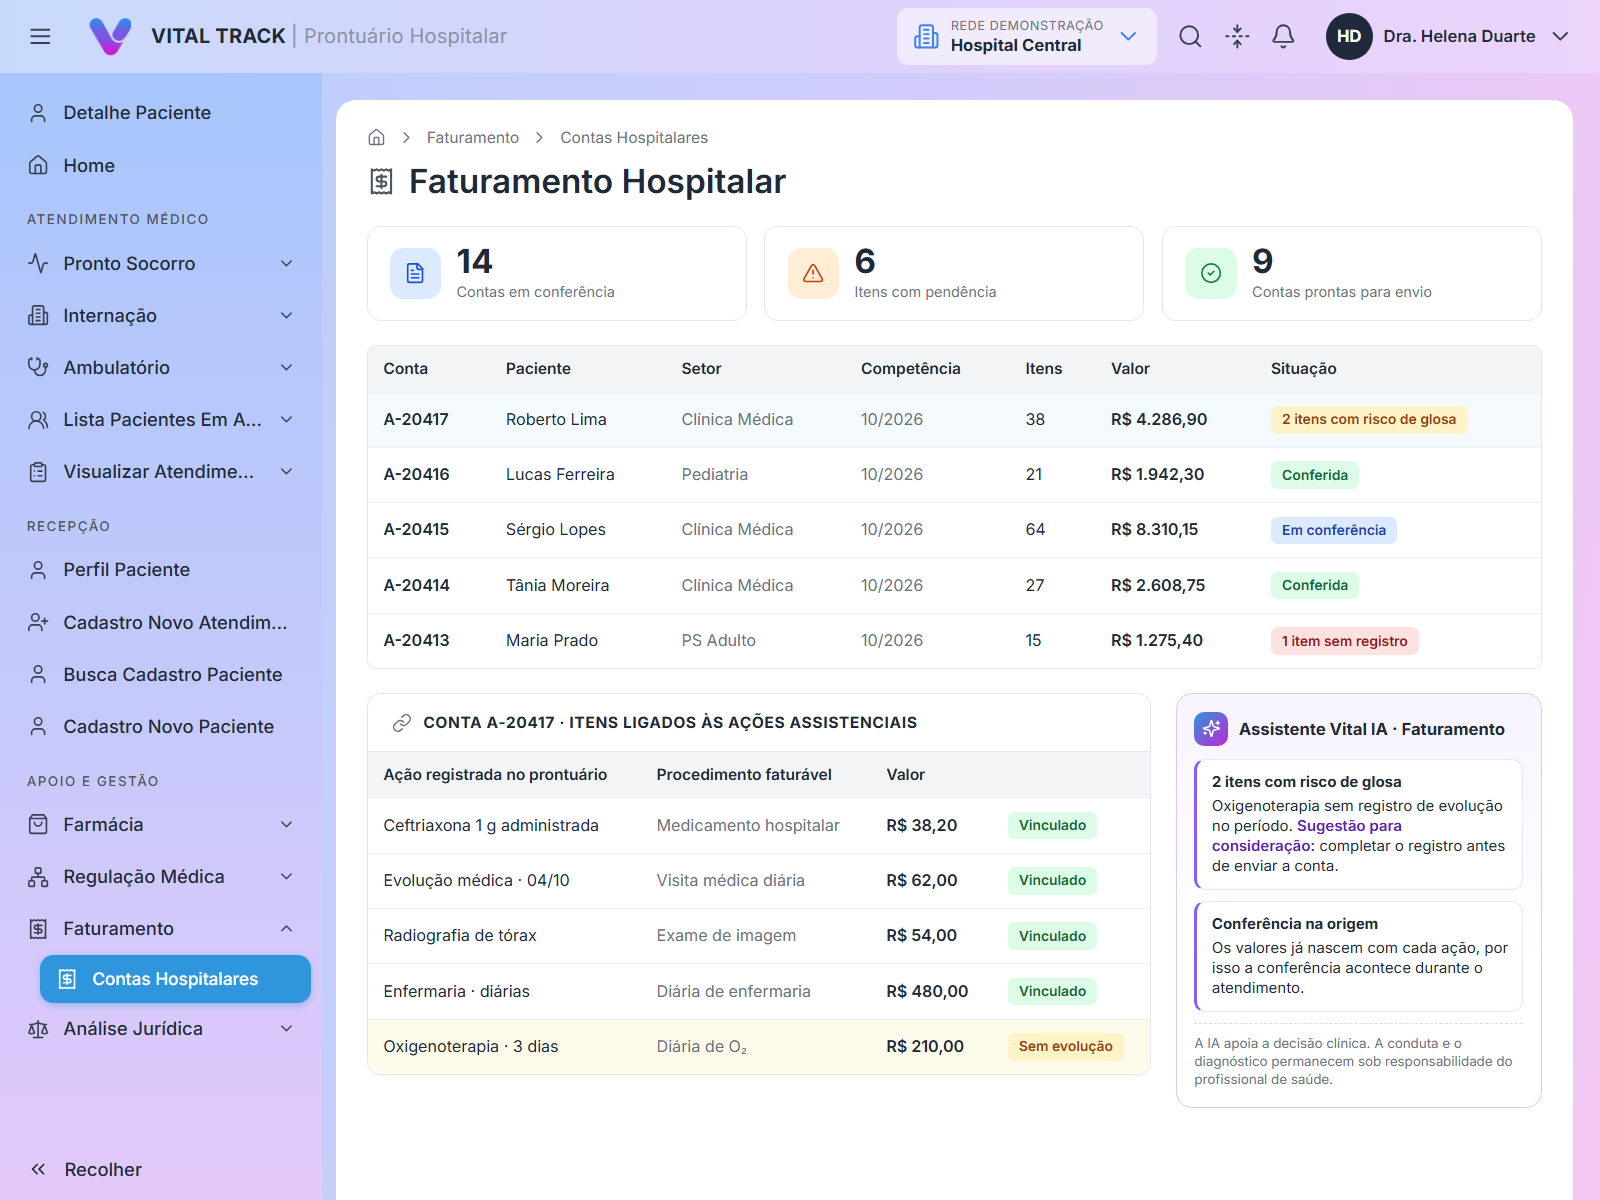Image resolution: width=1600 pixels, height=1200 pixels.
Task: Click the Assistente Vital IA sparkle icon
Action: 1211,729
